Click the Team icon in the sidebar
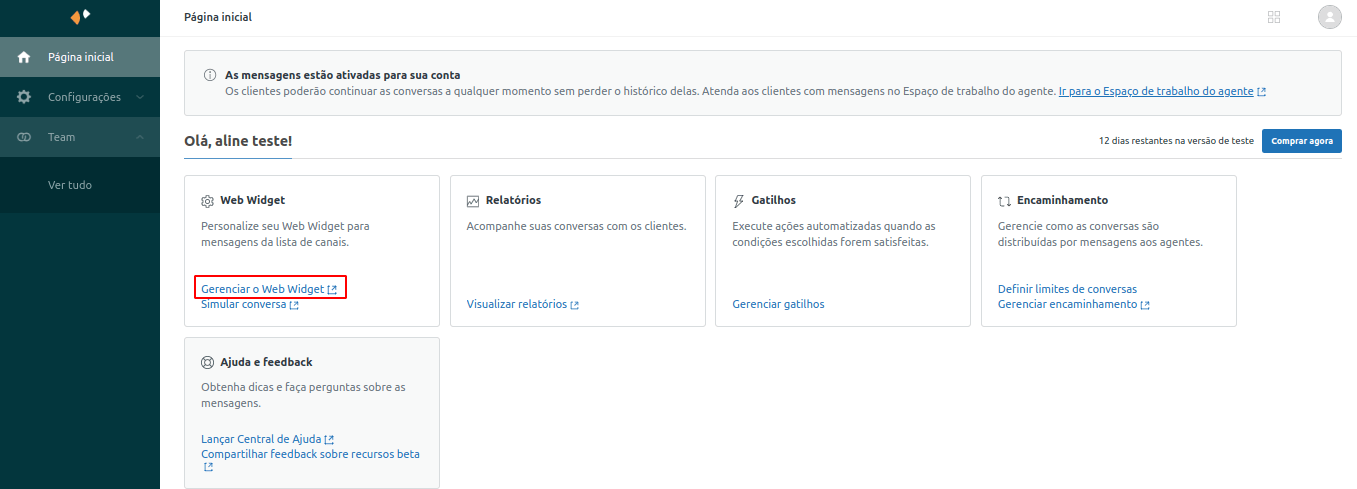 pos(24,137)
